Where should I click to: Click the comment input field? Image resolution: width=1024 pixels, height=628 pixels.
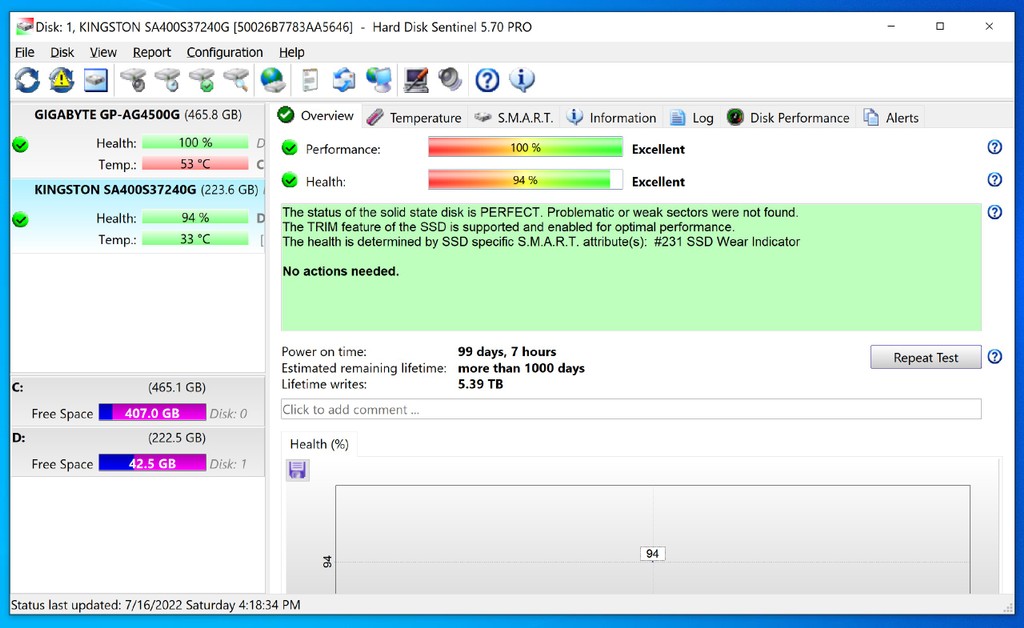click(631, 409)
